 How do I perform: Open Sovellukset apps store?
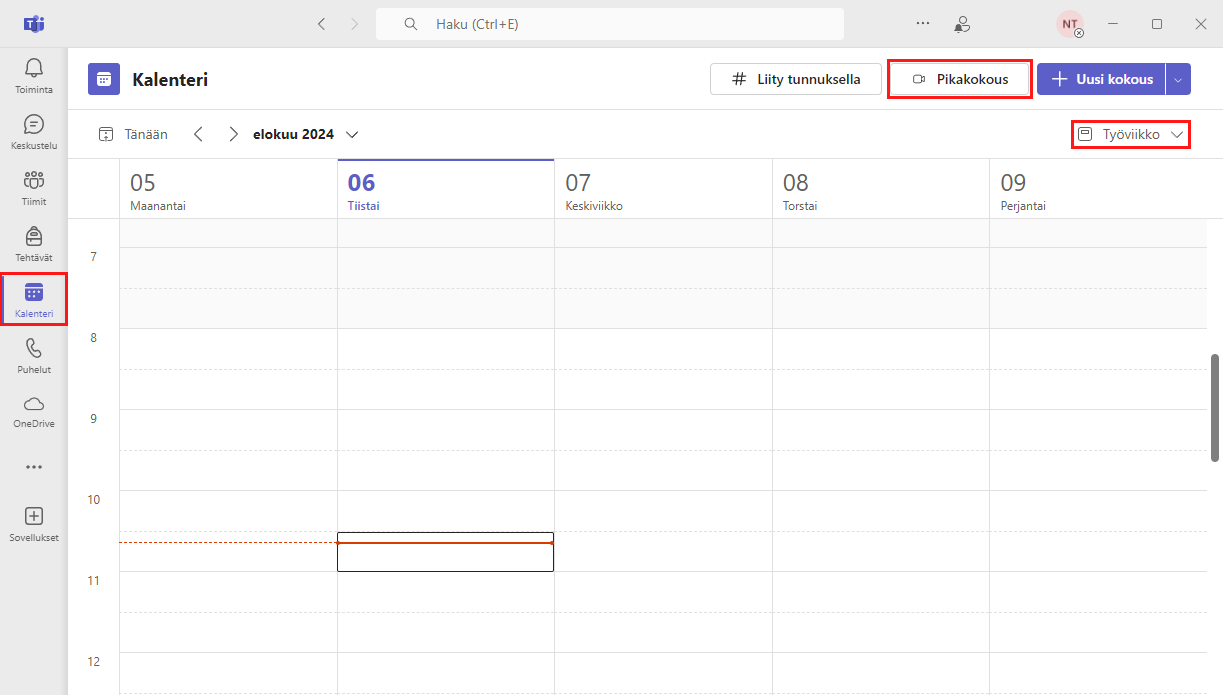pos(34,524)
